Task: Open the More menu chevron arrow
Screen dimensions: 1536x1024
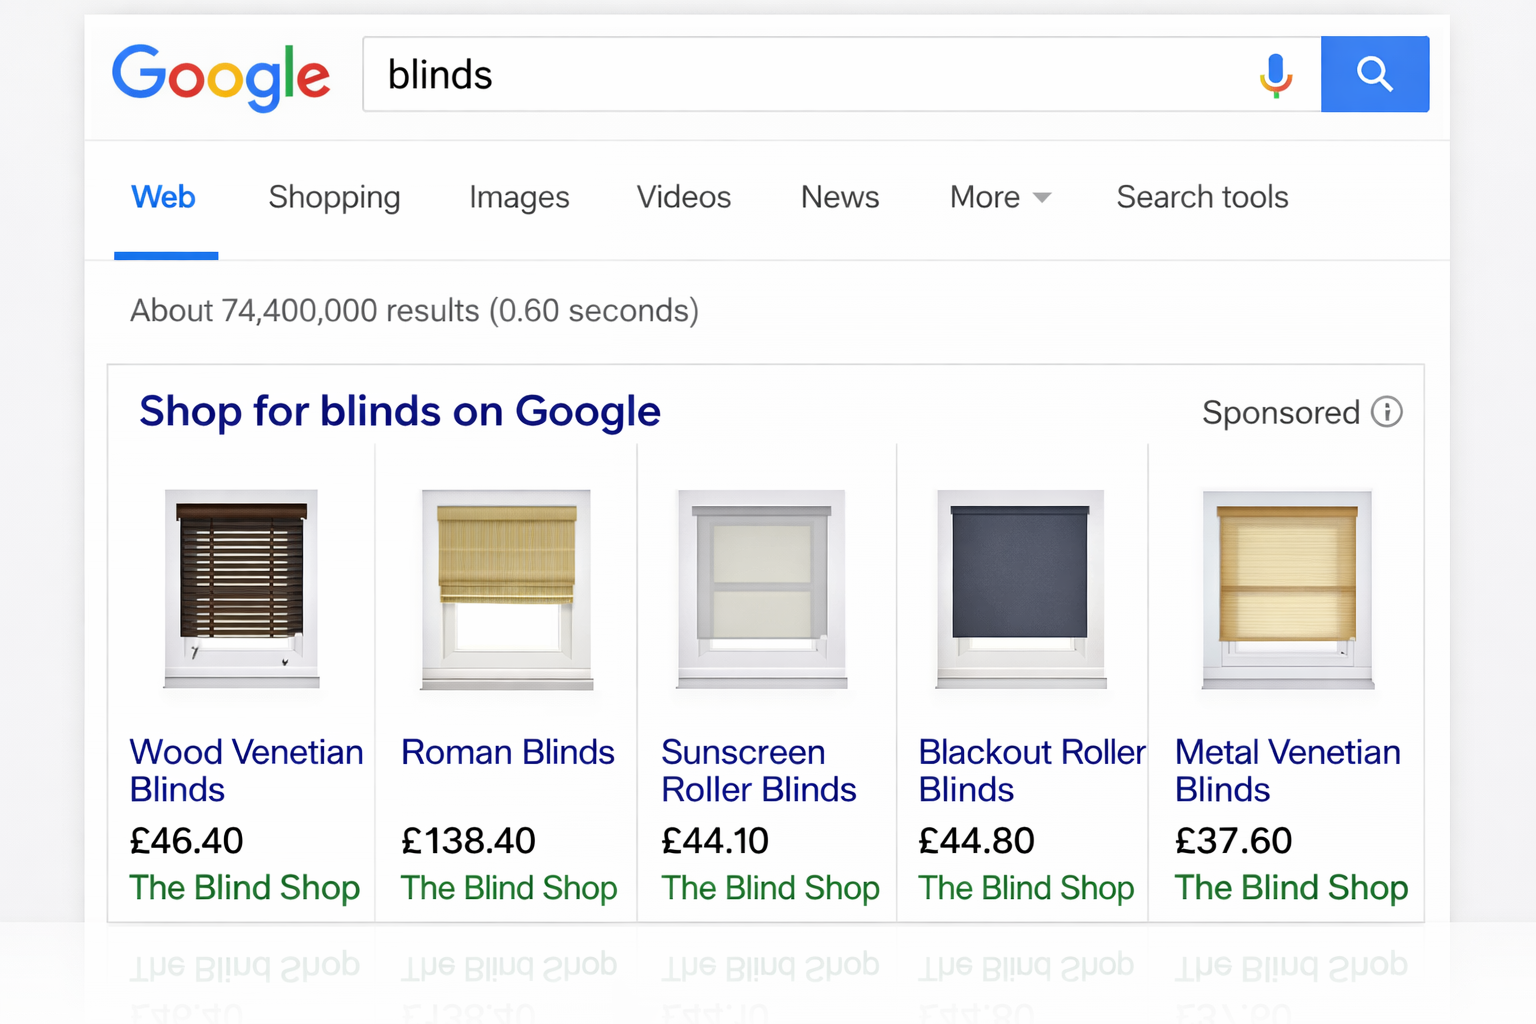Action: coord(1043,198)
